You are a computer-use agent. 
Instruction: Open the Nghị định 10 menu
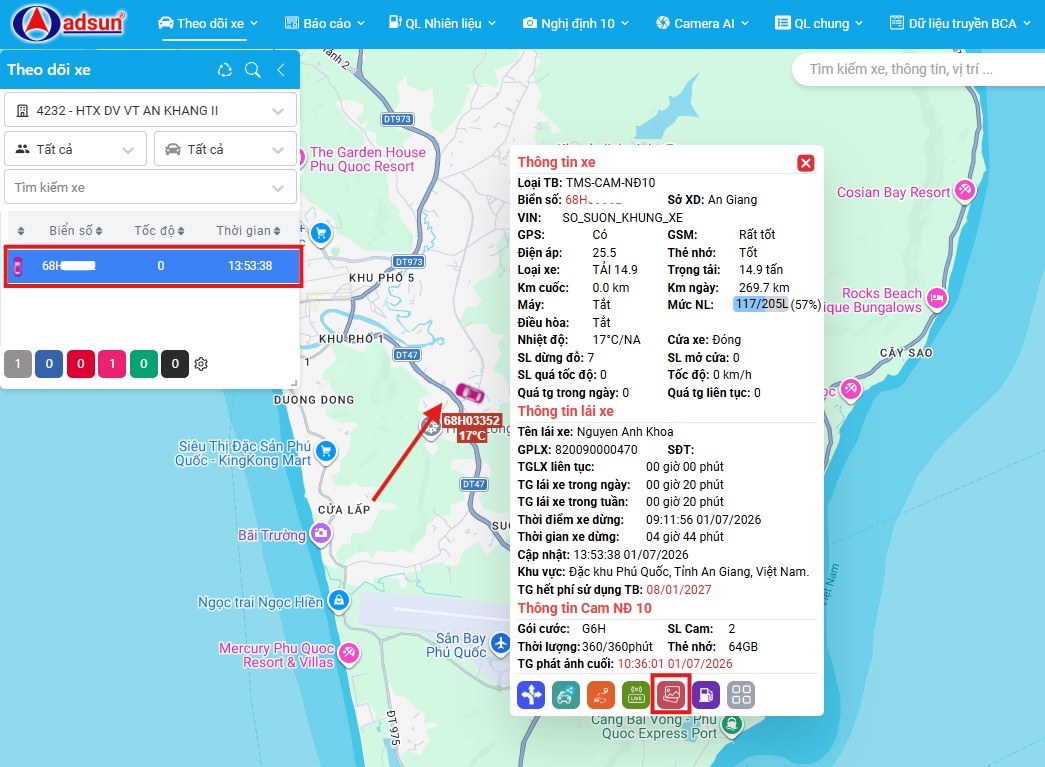pos(576,23)
